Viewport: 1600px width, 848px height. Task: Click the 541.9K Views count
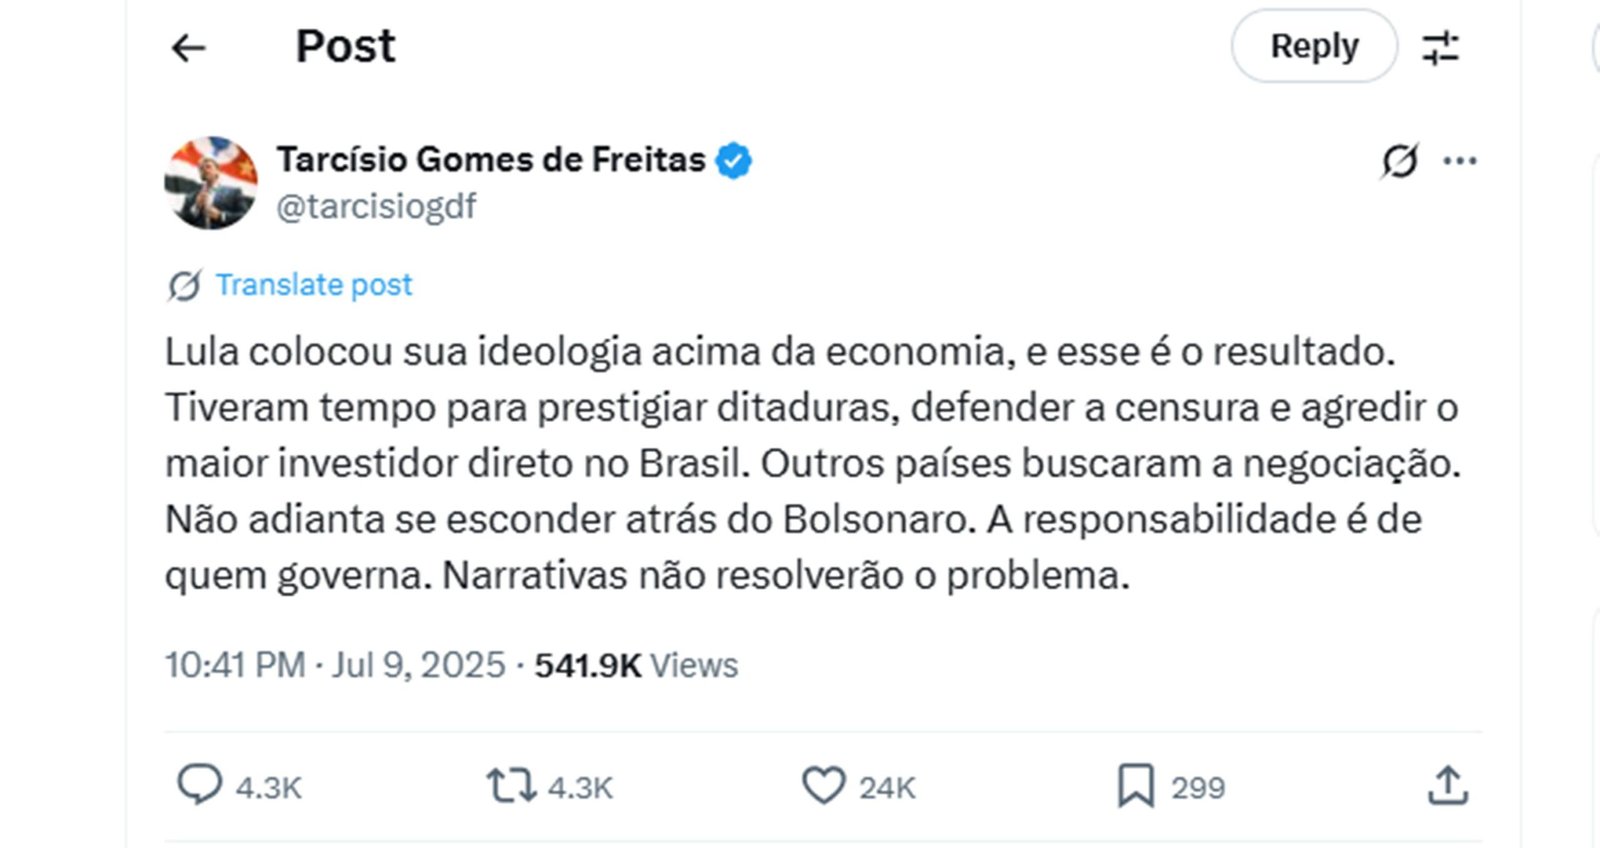coord(636,665)
